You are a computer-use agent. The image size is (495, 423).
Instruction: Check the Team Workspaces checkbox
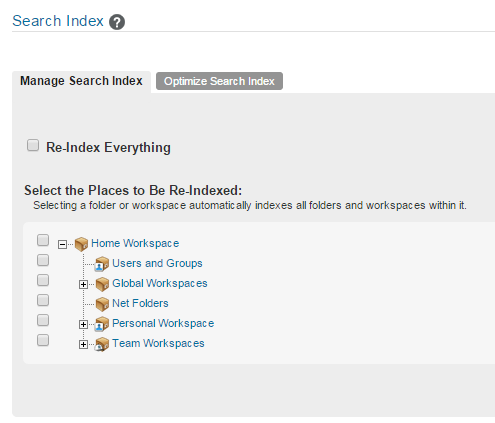click(43, 340)
